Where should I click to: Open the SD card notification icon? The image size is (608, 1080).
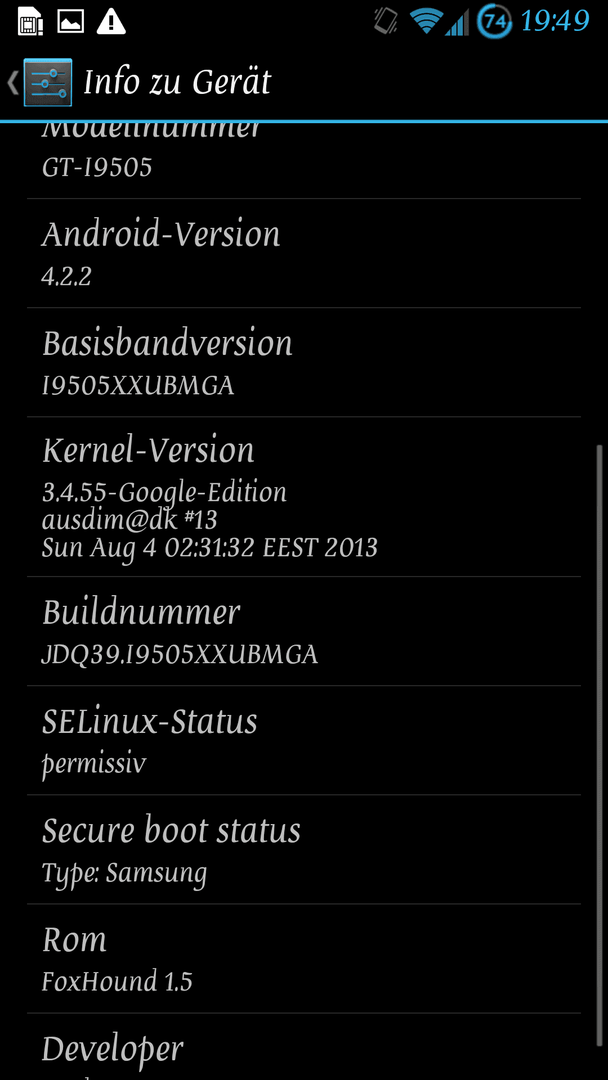30,22
